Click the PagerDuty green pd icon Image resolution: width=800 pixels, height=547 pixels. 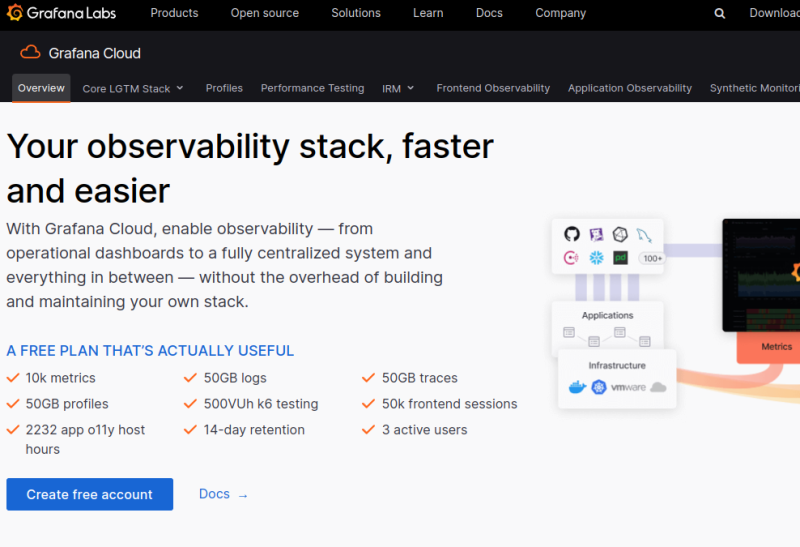620,258
